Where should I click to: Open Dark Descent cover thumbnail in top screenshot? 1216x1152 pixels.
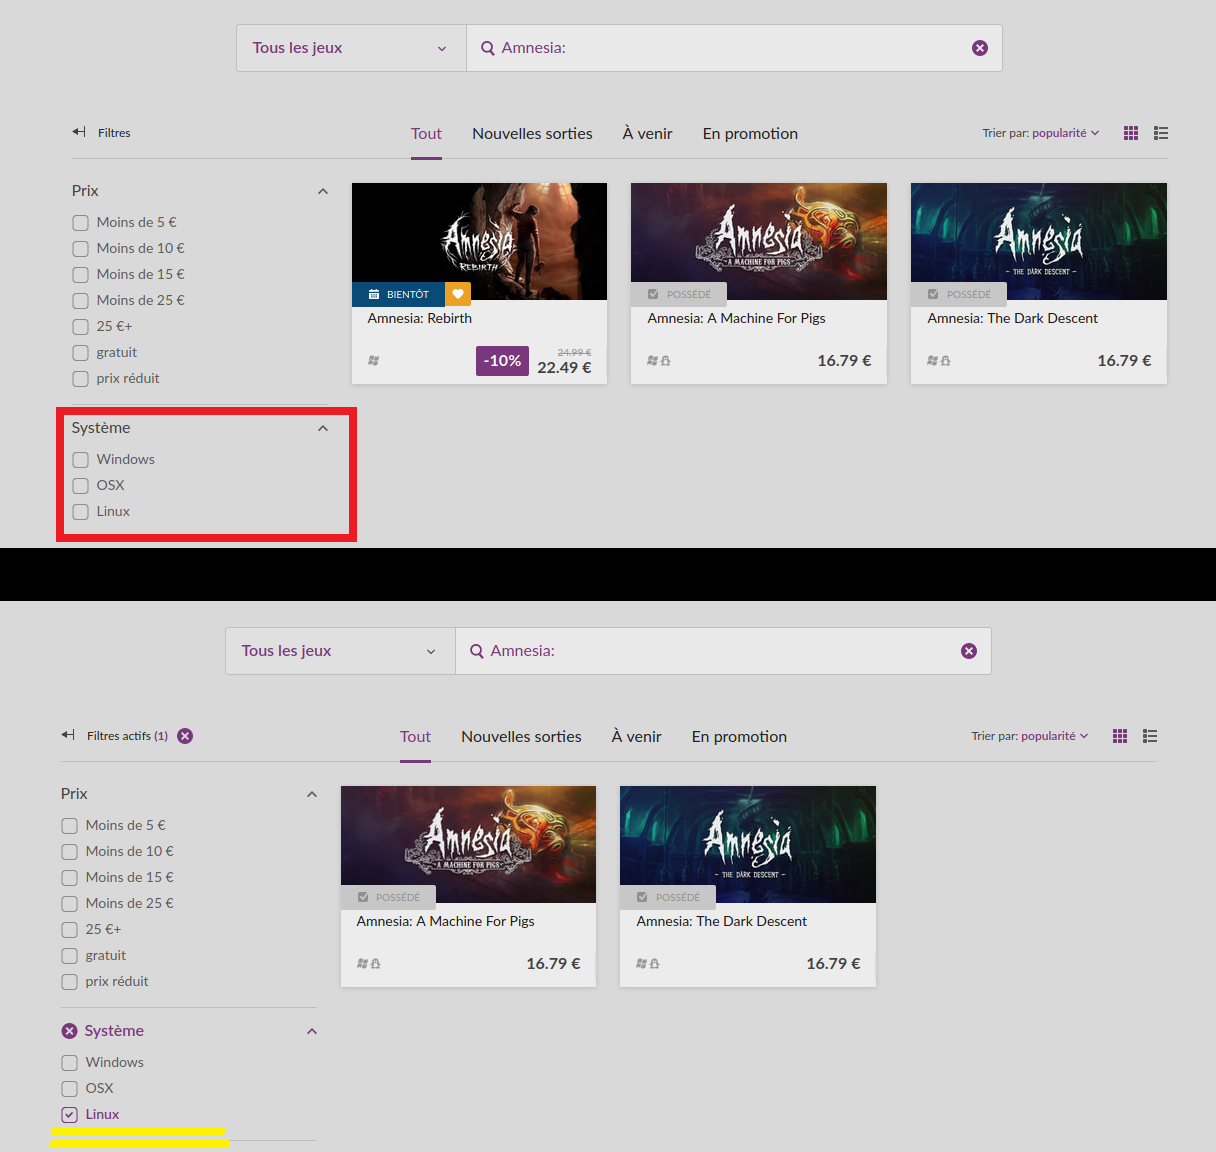pyautogui.click(x=1039, y=241)
